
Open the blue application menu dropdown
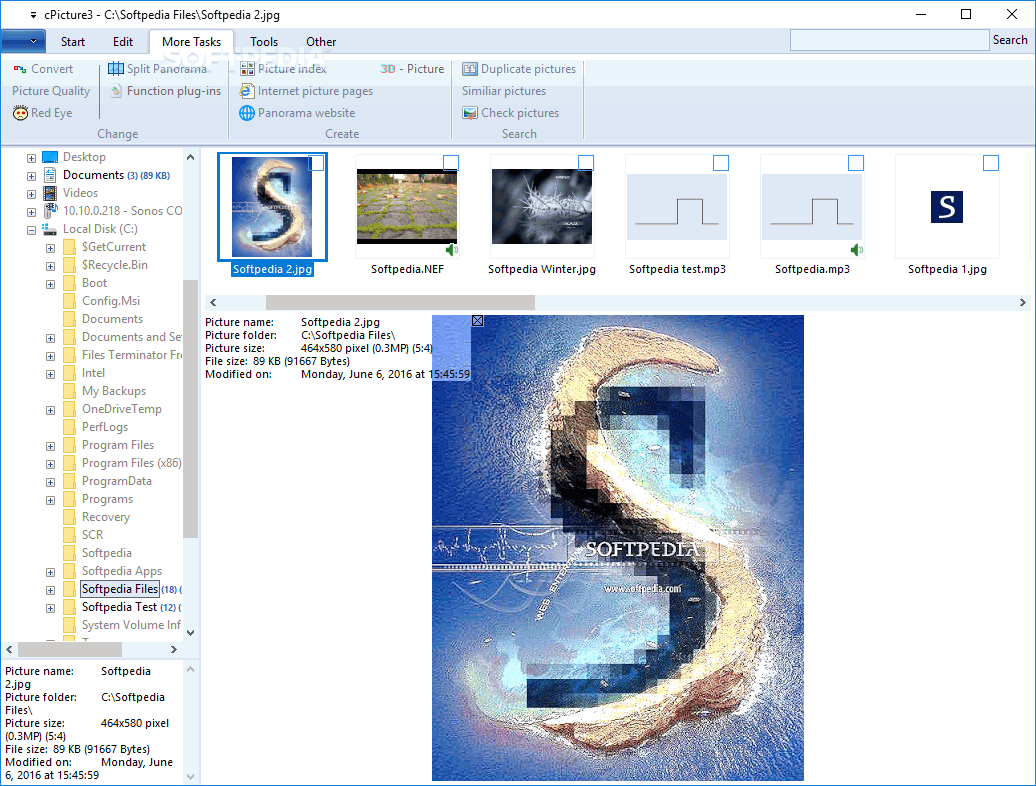pyautogui.click(x=23, y=41)
